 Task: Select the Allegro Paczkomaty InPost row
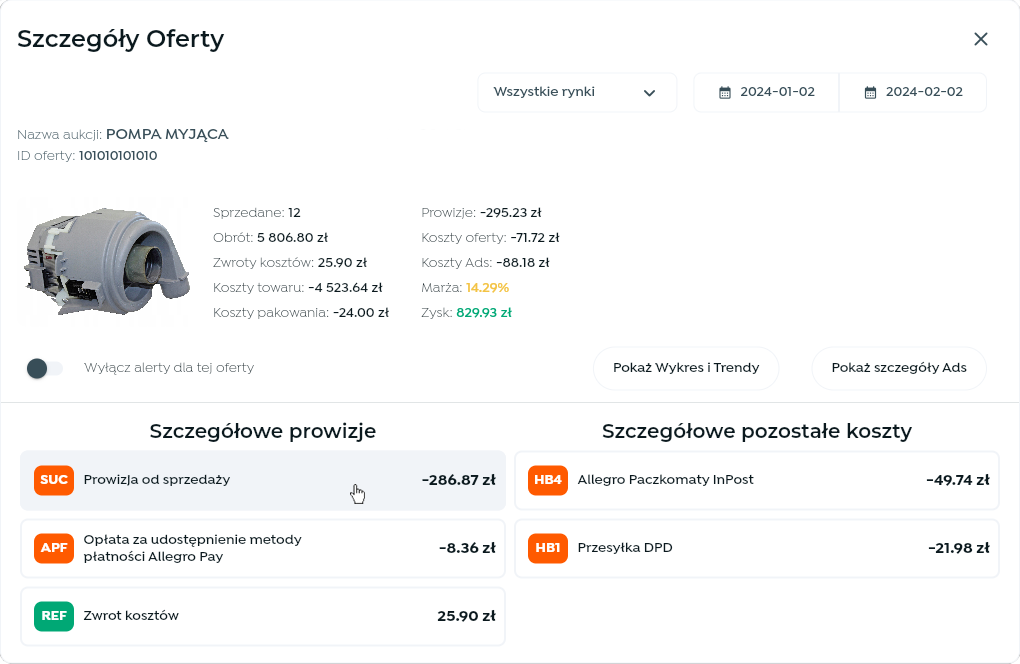[757, 480]
